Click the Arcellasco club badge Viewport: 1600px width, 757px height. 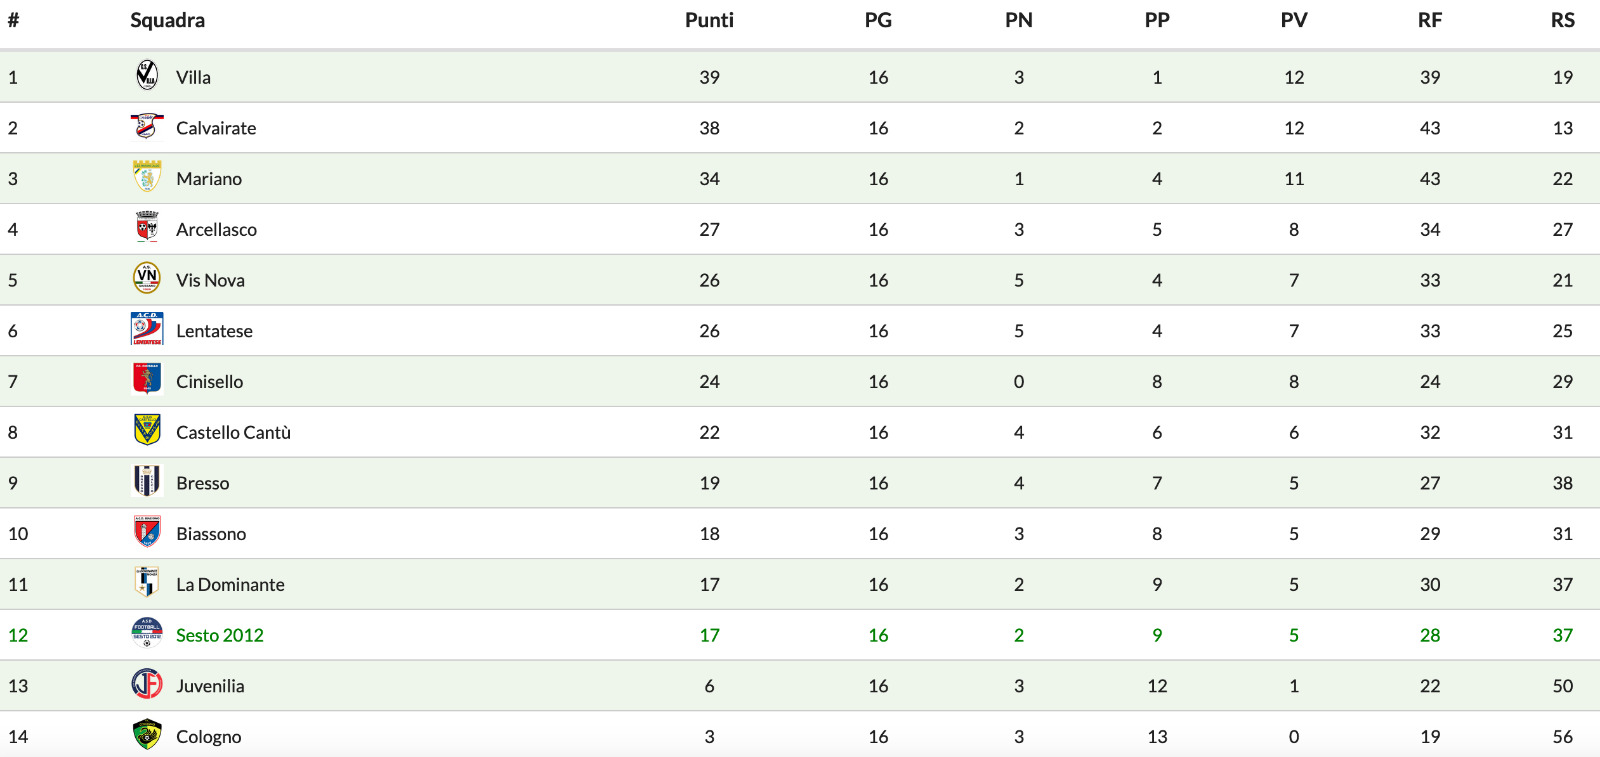[x=147, y=228]
